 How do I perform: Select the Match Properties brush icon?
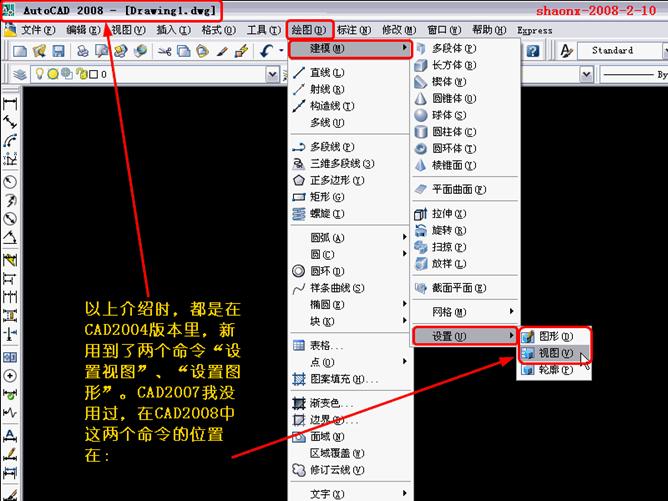(222, 52)
